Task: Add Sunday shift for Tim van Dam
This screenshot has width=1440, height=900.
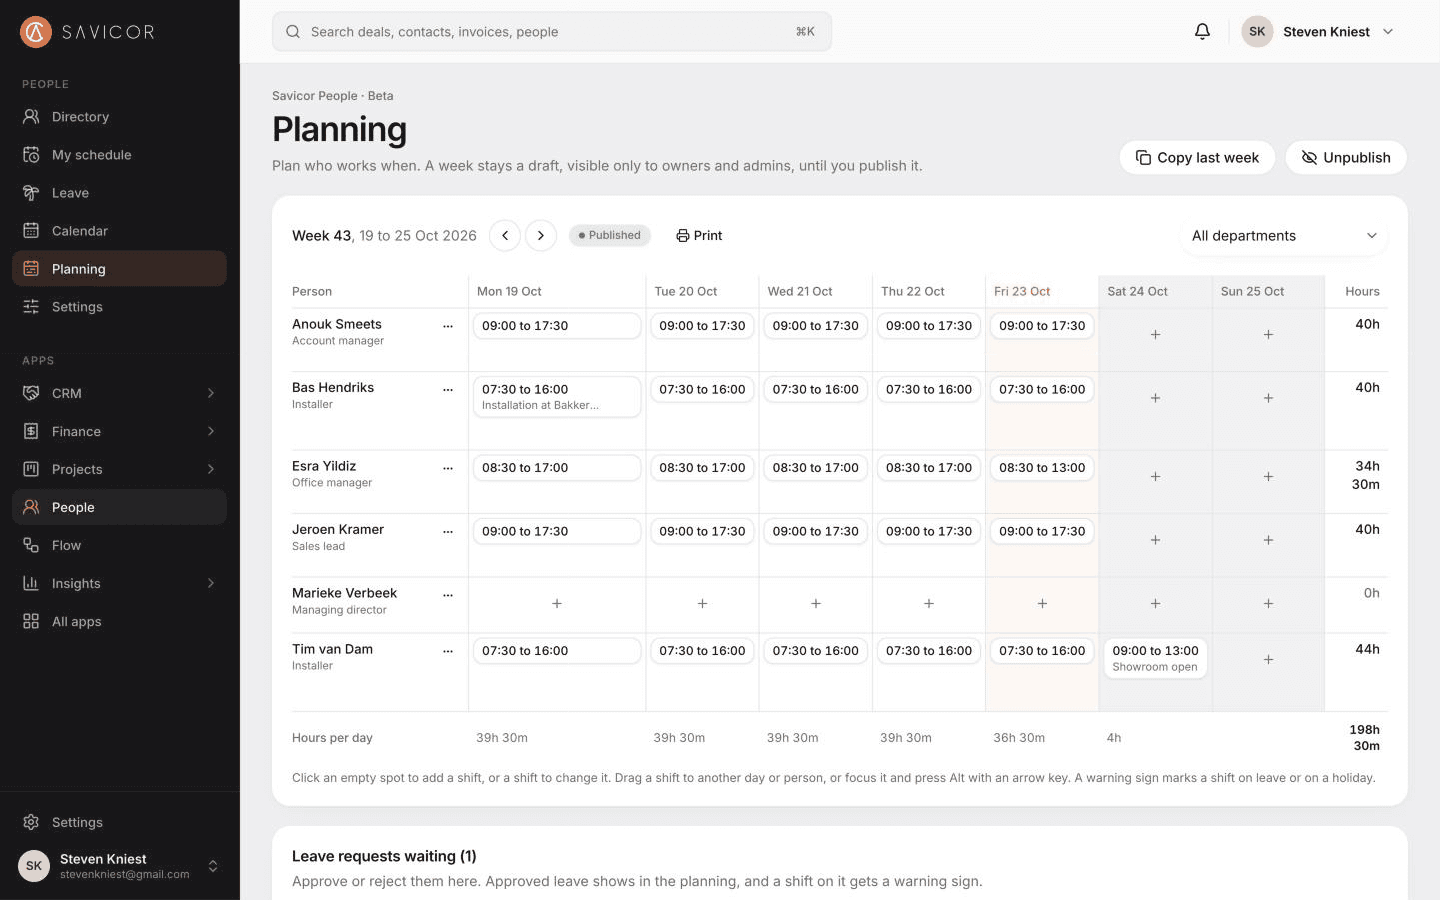Action: click(x=1268, y=660)
